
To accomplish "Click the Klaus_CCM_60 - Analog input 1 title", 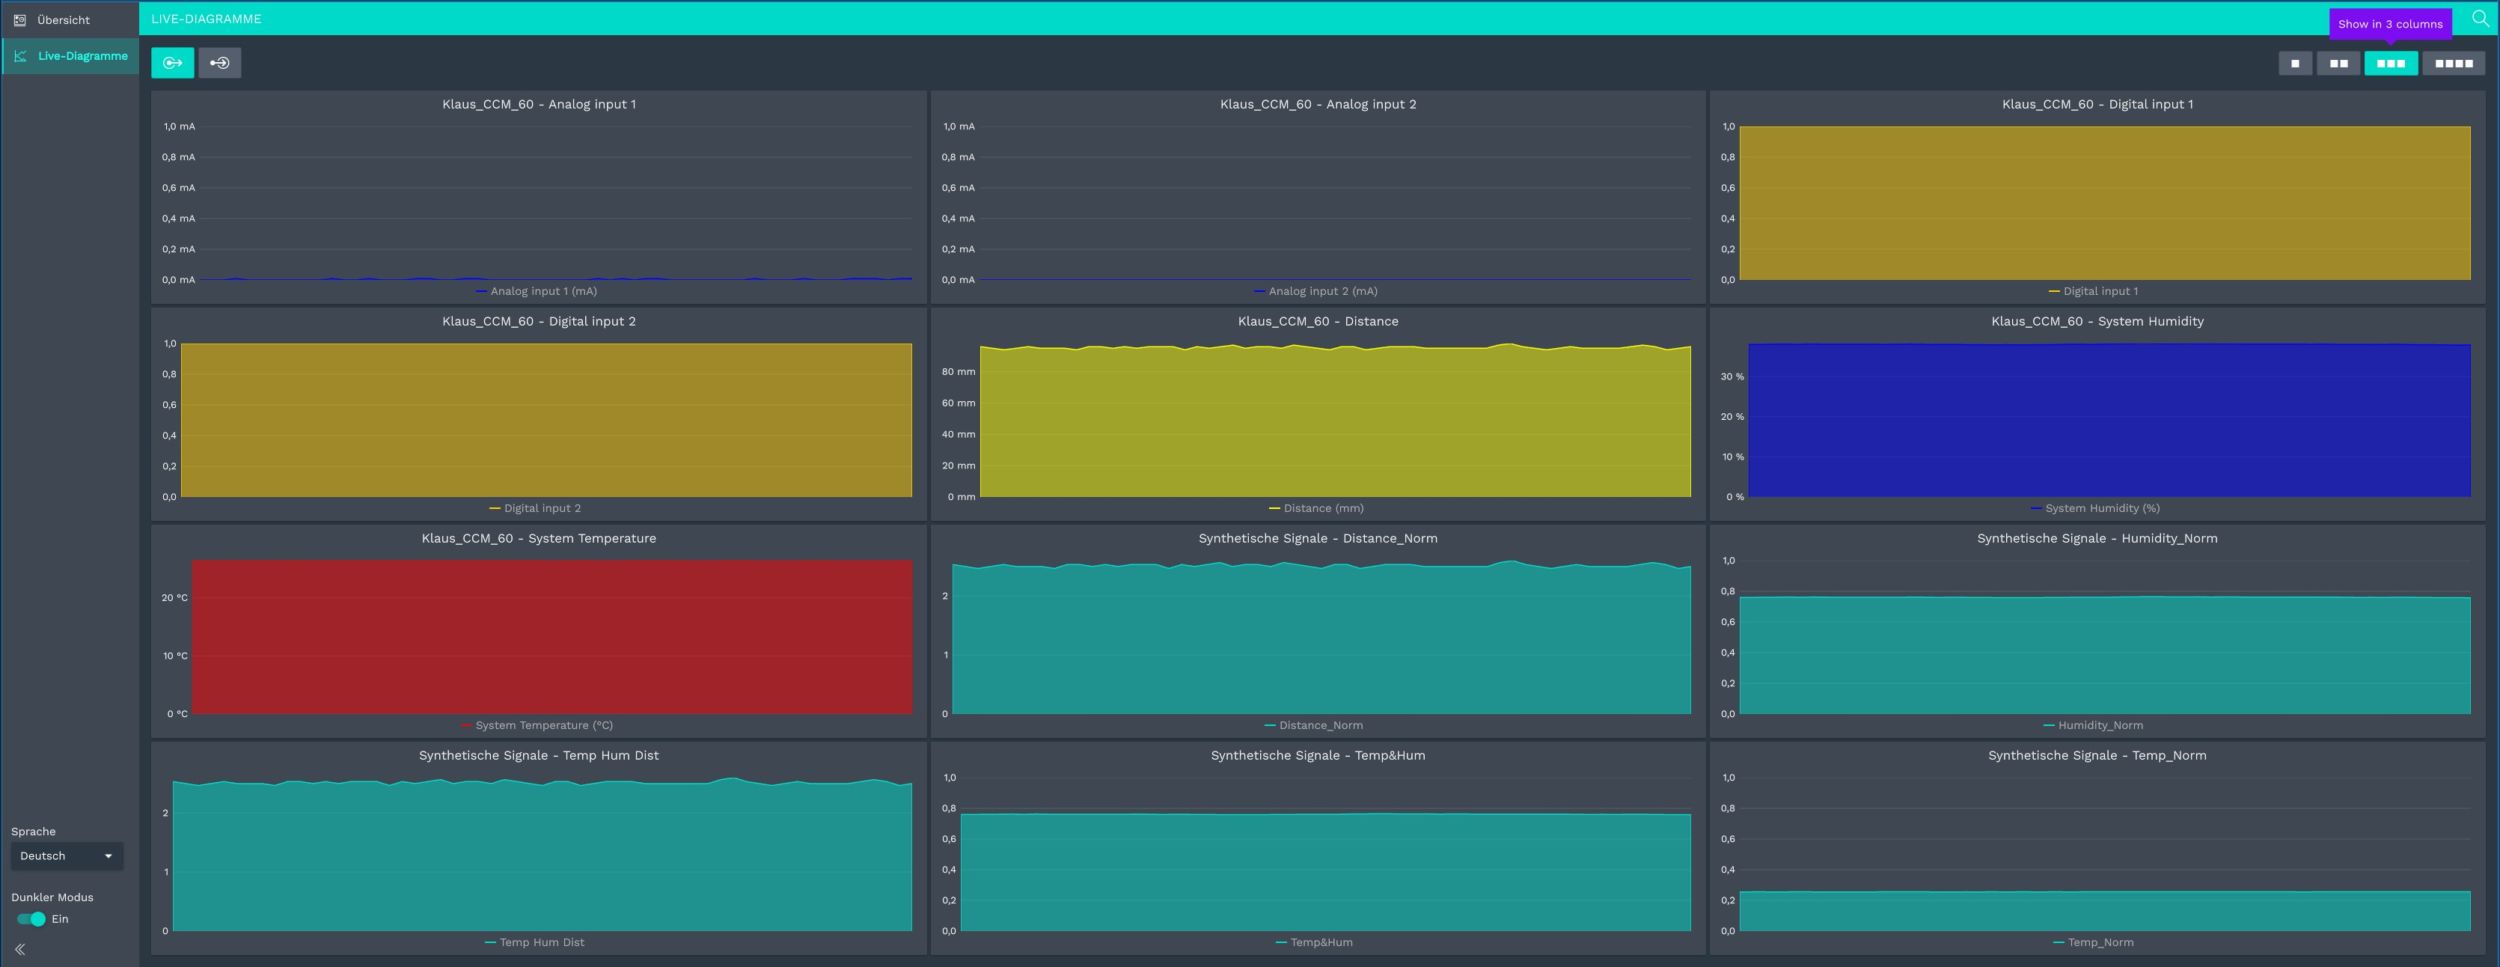I will (539, 104).
